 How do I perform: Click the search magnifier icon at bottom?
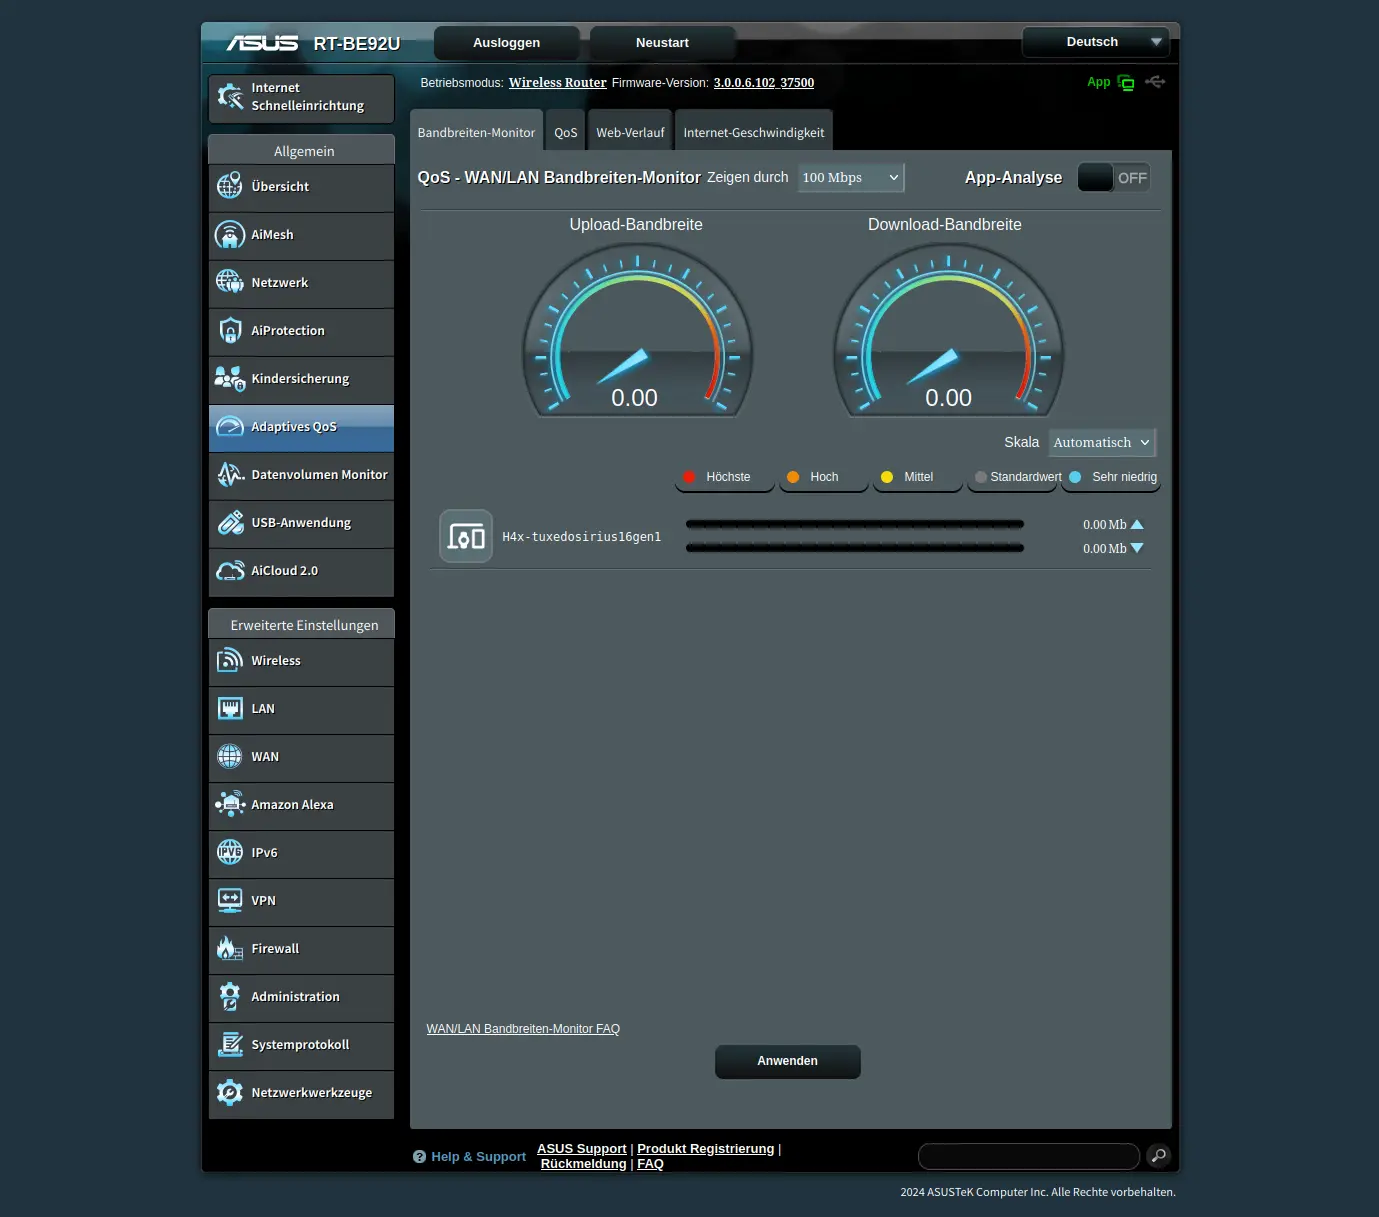(x=1158, y=1156)
